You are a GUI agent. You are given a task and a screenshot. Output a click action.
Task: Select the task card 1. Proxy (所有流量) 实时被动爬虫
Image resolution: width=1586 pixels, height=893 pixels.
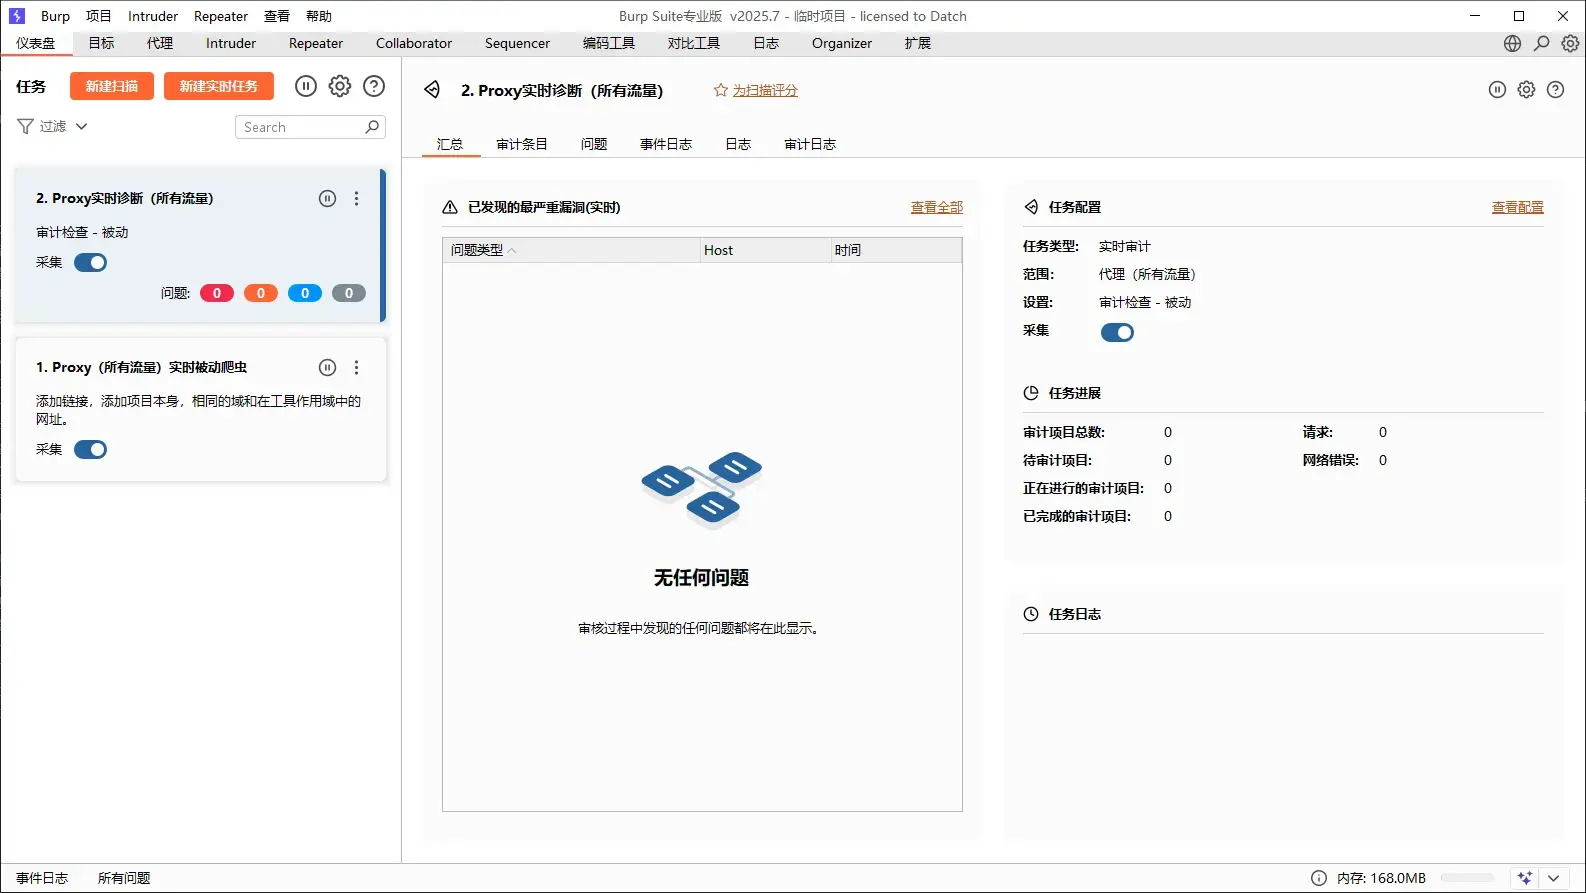200,409
